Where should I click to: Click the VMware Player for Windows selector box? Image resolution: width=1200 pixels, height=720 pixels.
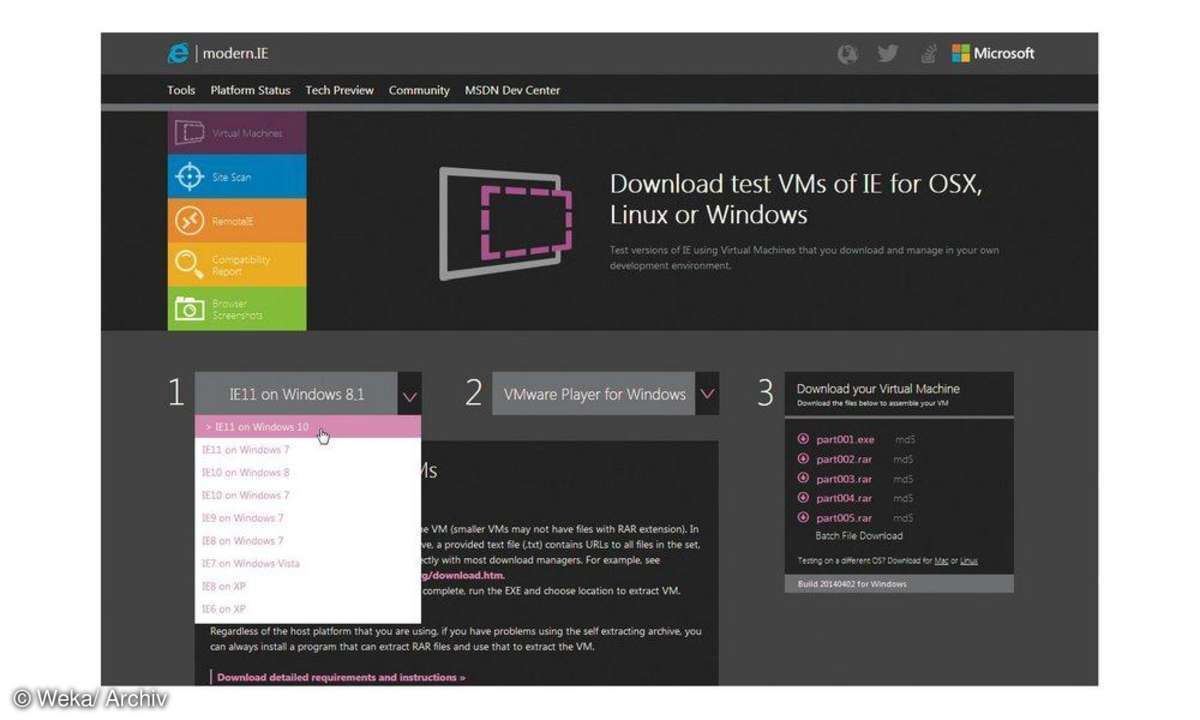[x=594, y=394]
